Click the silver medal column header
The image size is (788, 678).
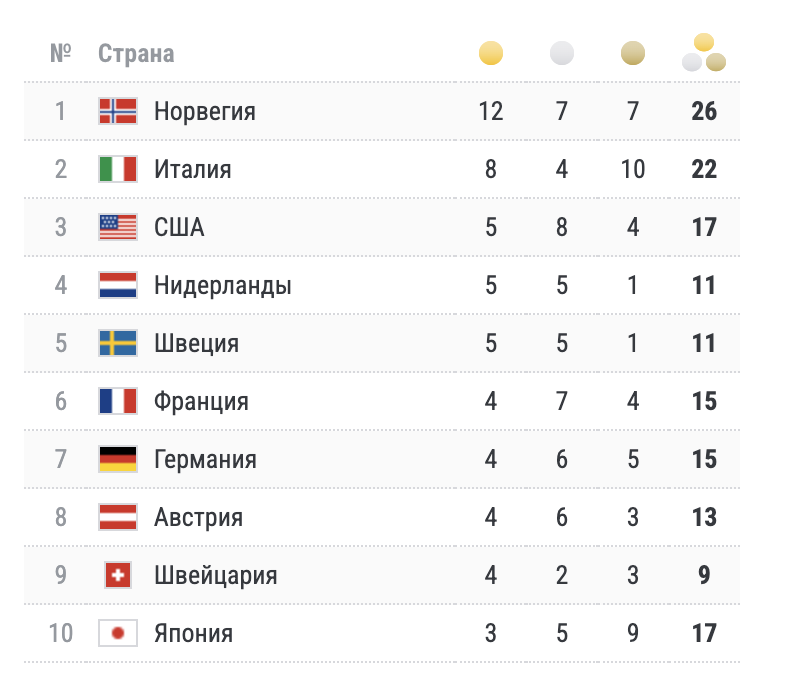(x=562, y=53)
